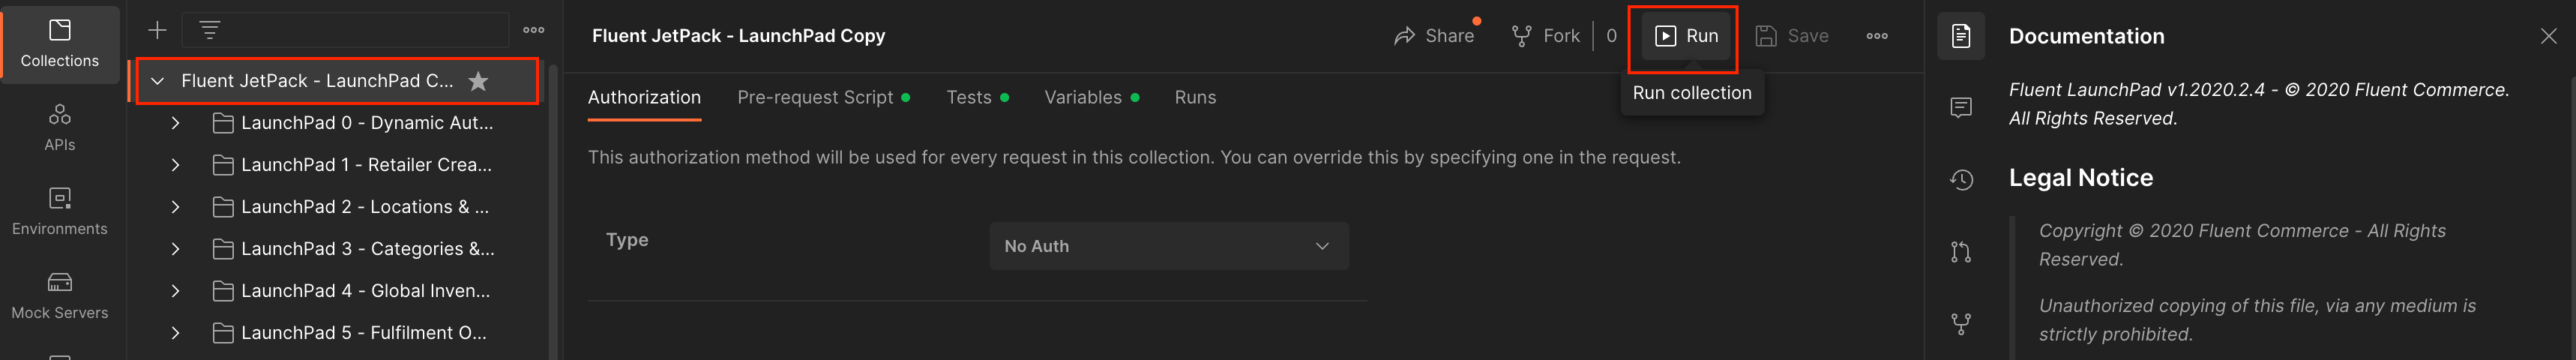
Task: Fork the collection
Action: point(1546,36)
